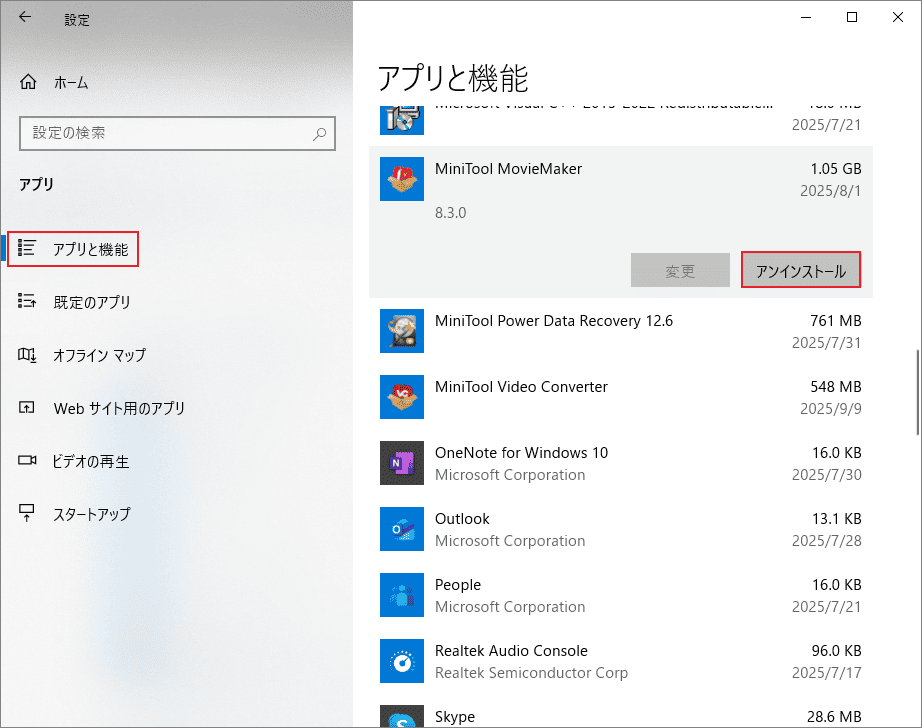Click the Outlook app icon
922x728 pixels.
click(x=402, y=529)
